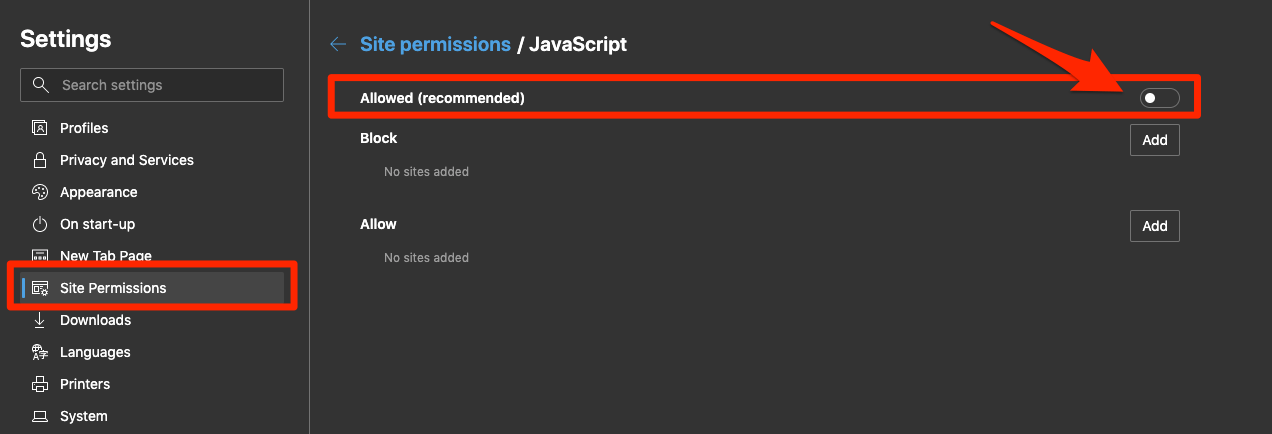Click the Appearance palette icon
Viewport: 1272px width, 434px height.
40,192
